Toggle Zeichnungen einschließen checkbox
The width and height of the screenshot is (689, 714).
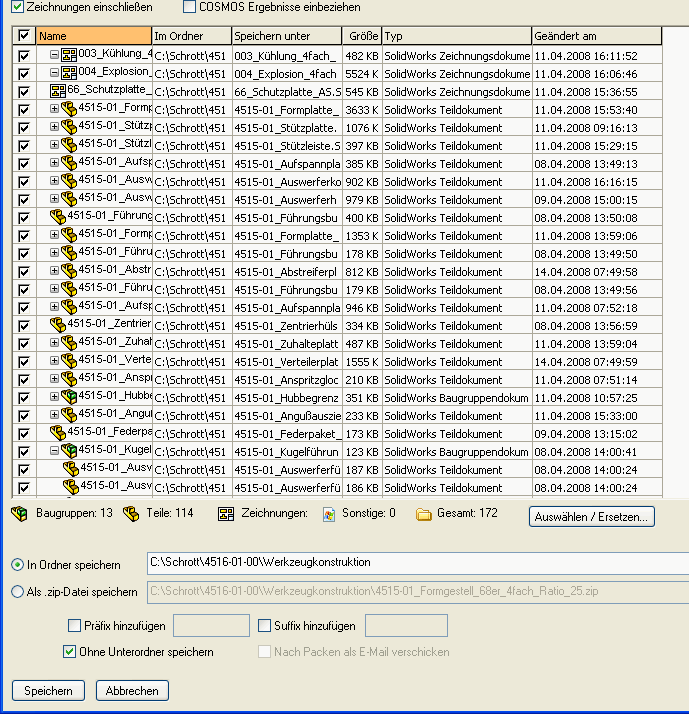point(17,6)
